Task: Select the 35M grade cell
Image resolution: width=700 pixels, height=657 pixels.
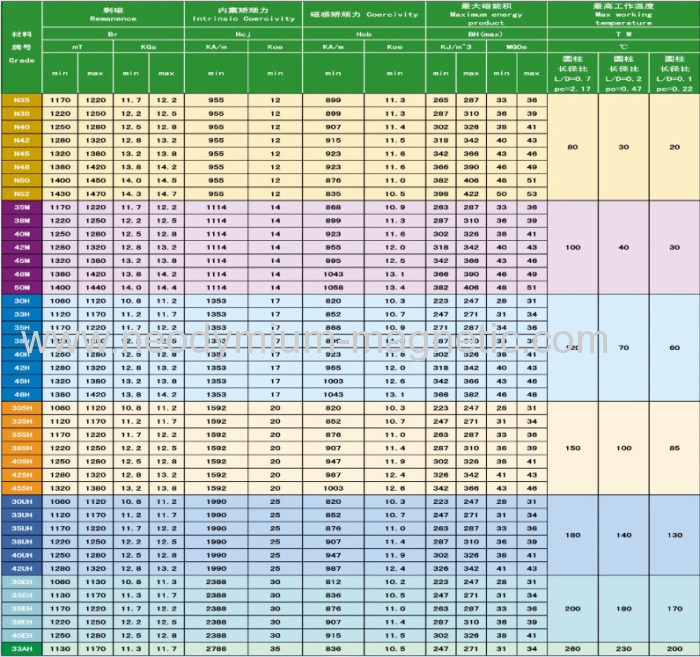Action: click(x=21, y=207)
